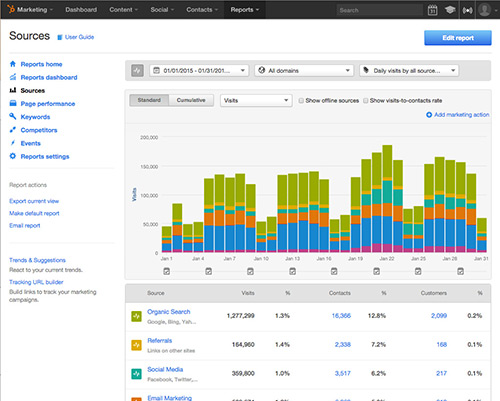Click the marketing action marker below Jan 13

[292, 271]
